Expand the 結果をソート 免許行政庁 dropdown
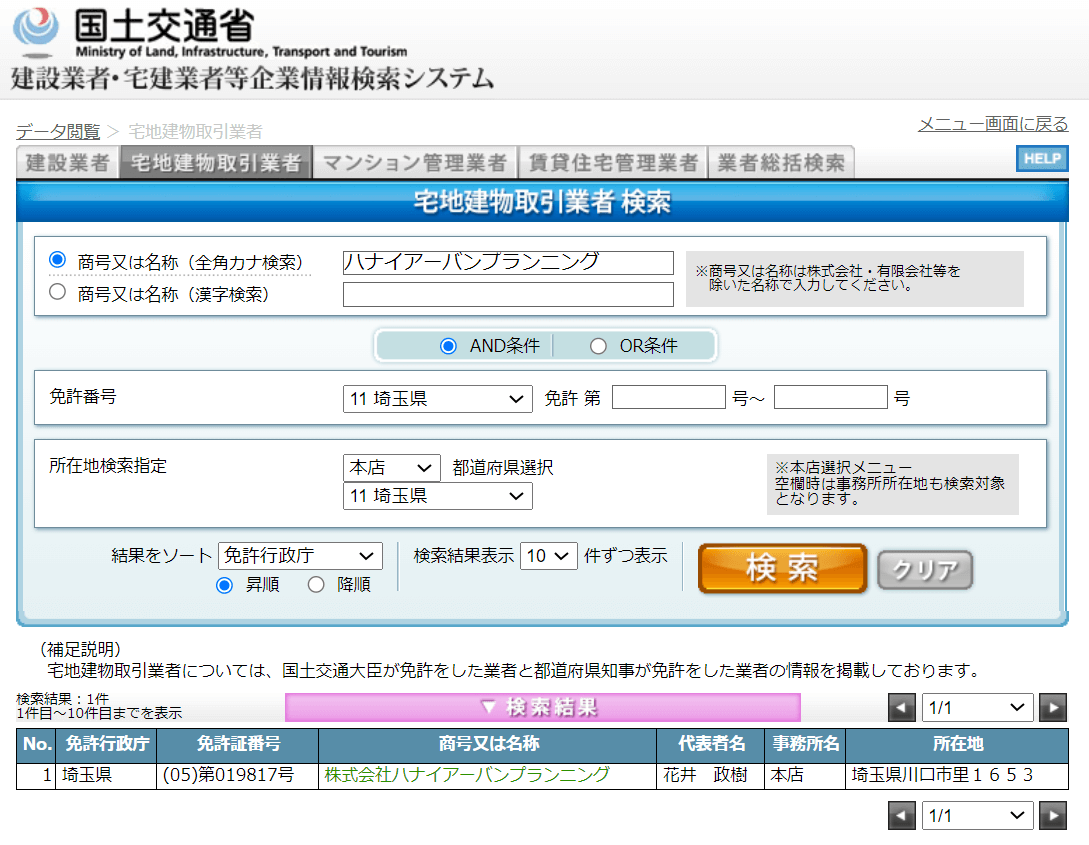1089x845 pixels. click(300, 556)
